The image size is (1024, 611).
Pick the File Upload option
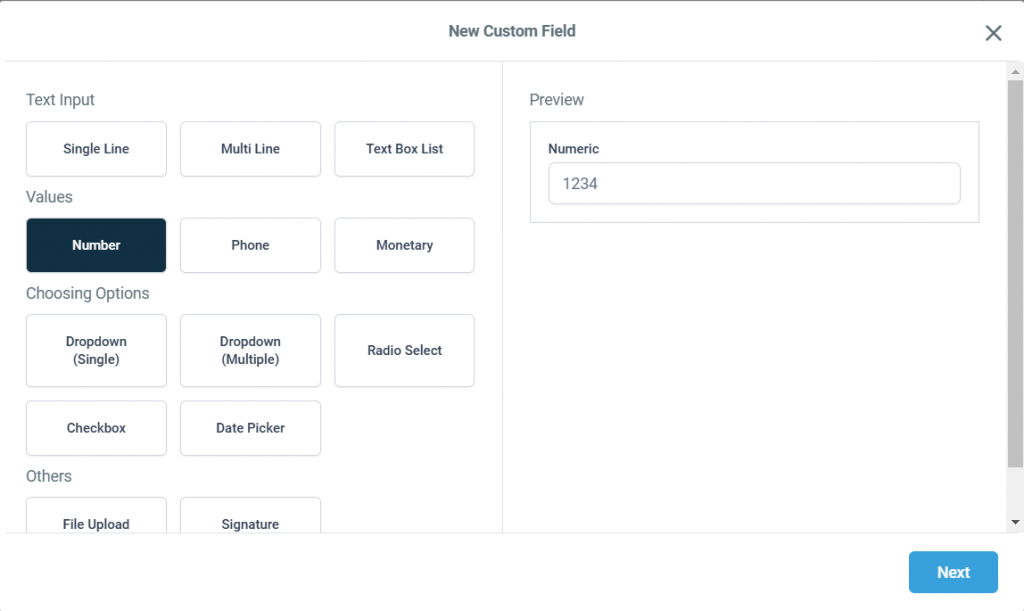[96, 517]
